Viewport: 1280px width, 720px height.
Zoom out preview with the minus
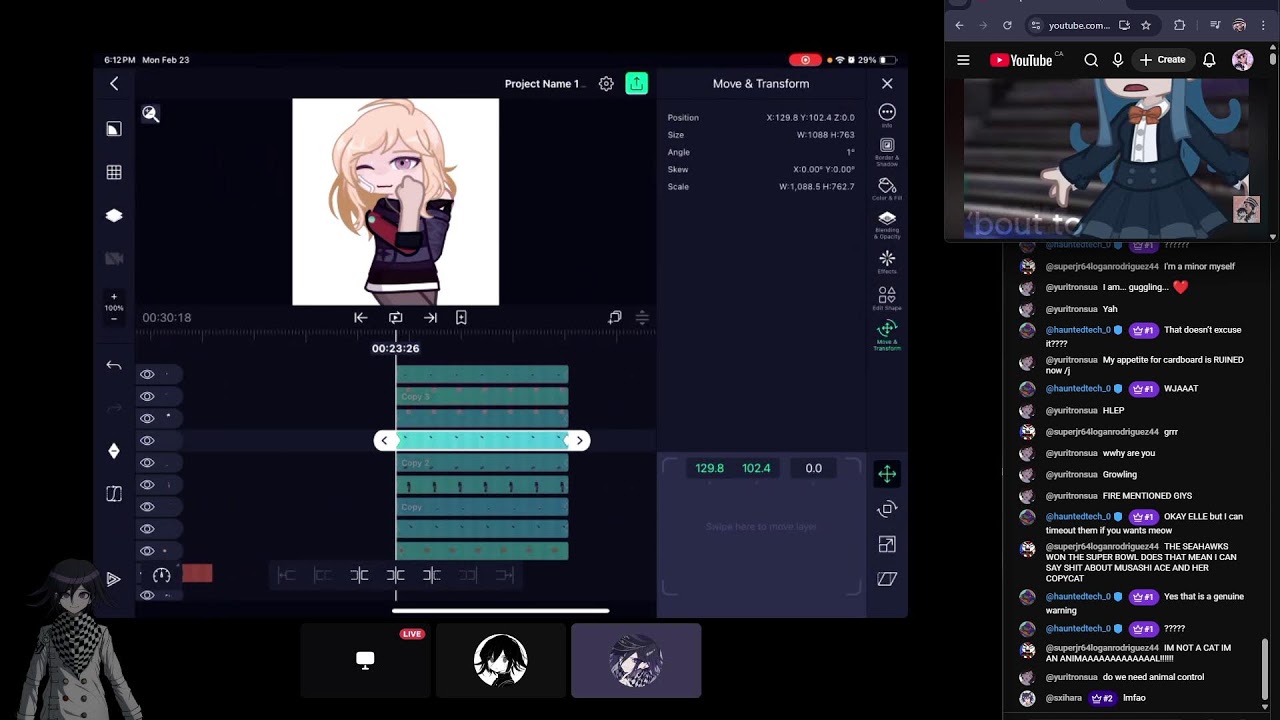(x=114, y=319)
